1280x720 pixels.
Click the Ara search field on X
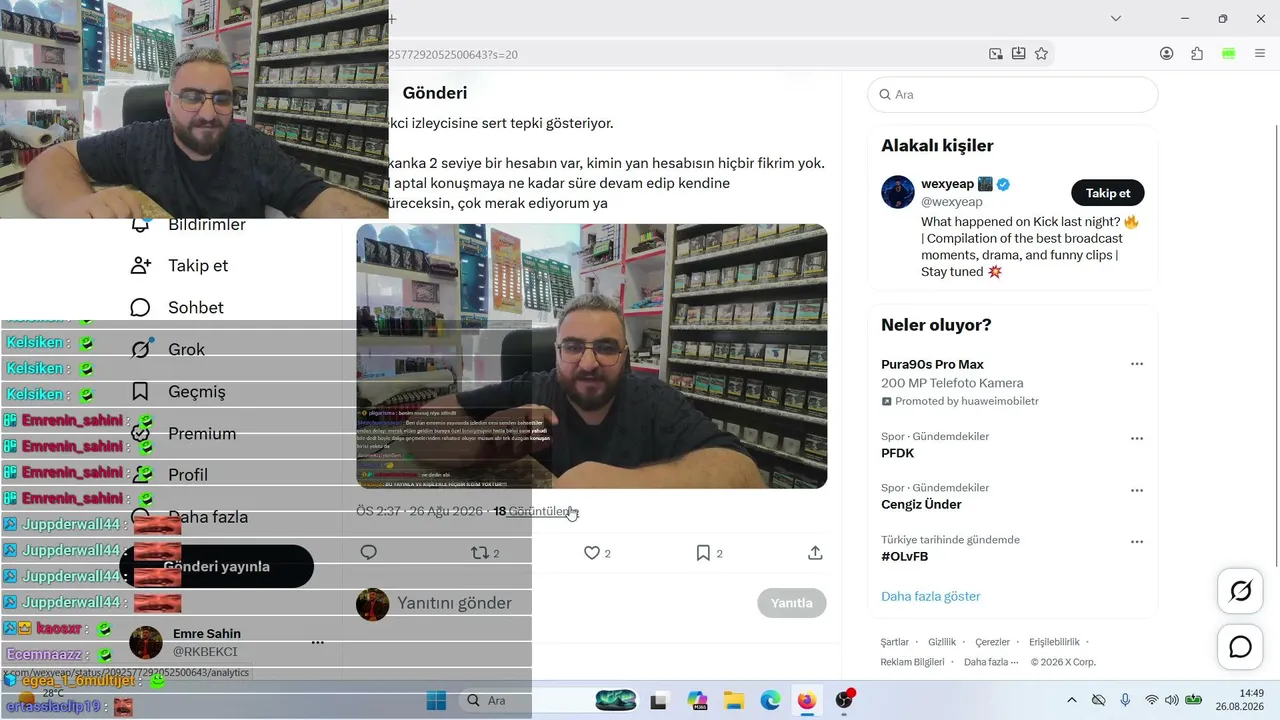(x=1013, y=95)
